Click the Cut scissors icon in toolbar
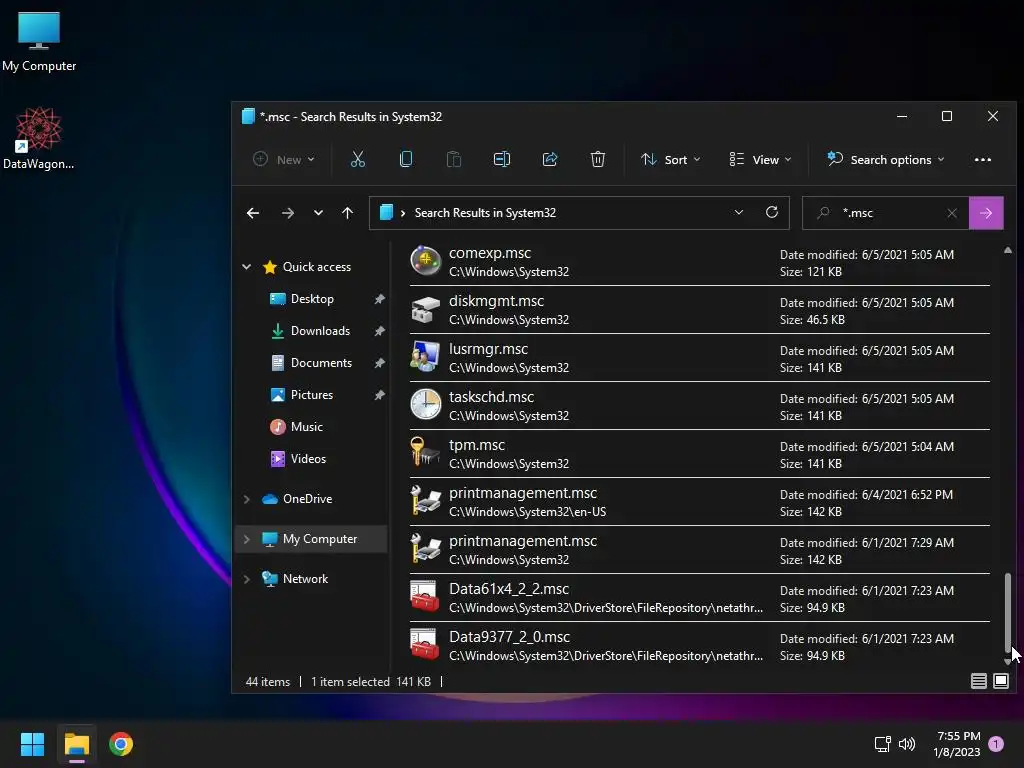 pos(357,159)
